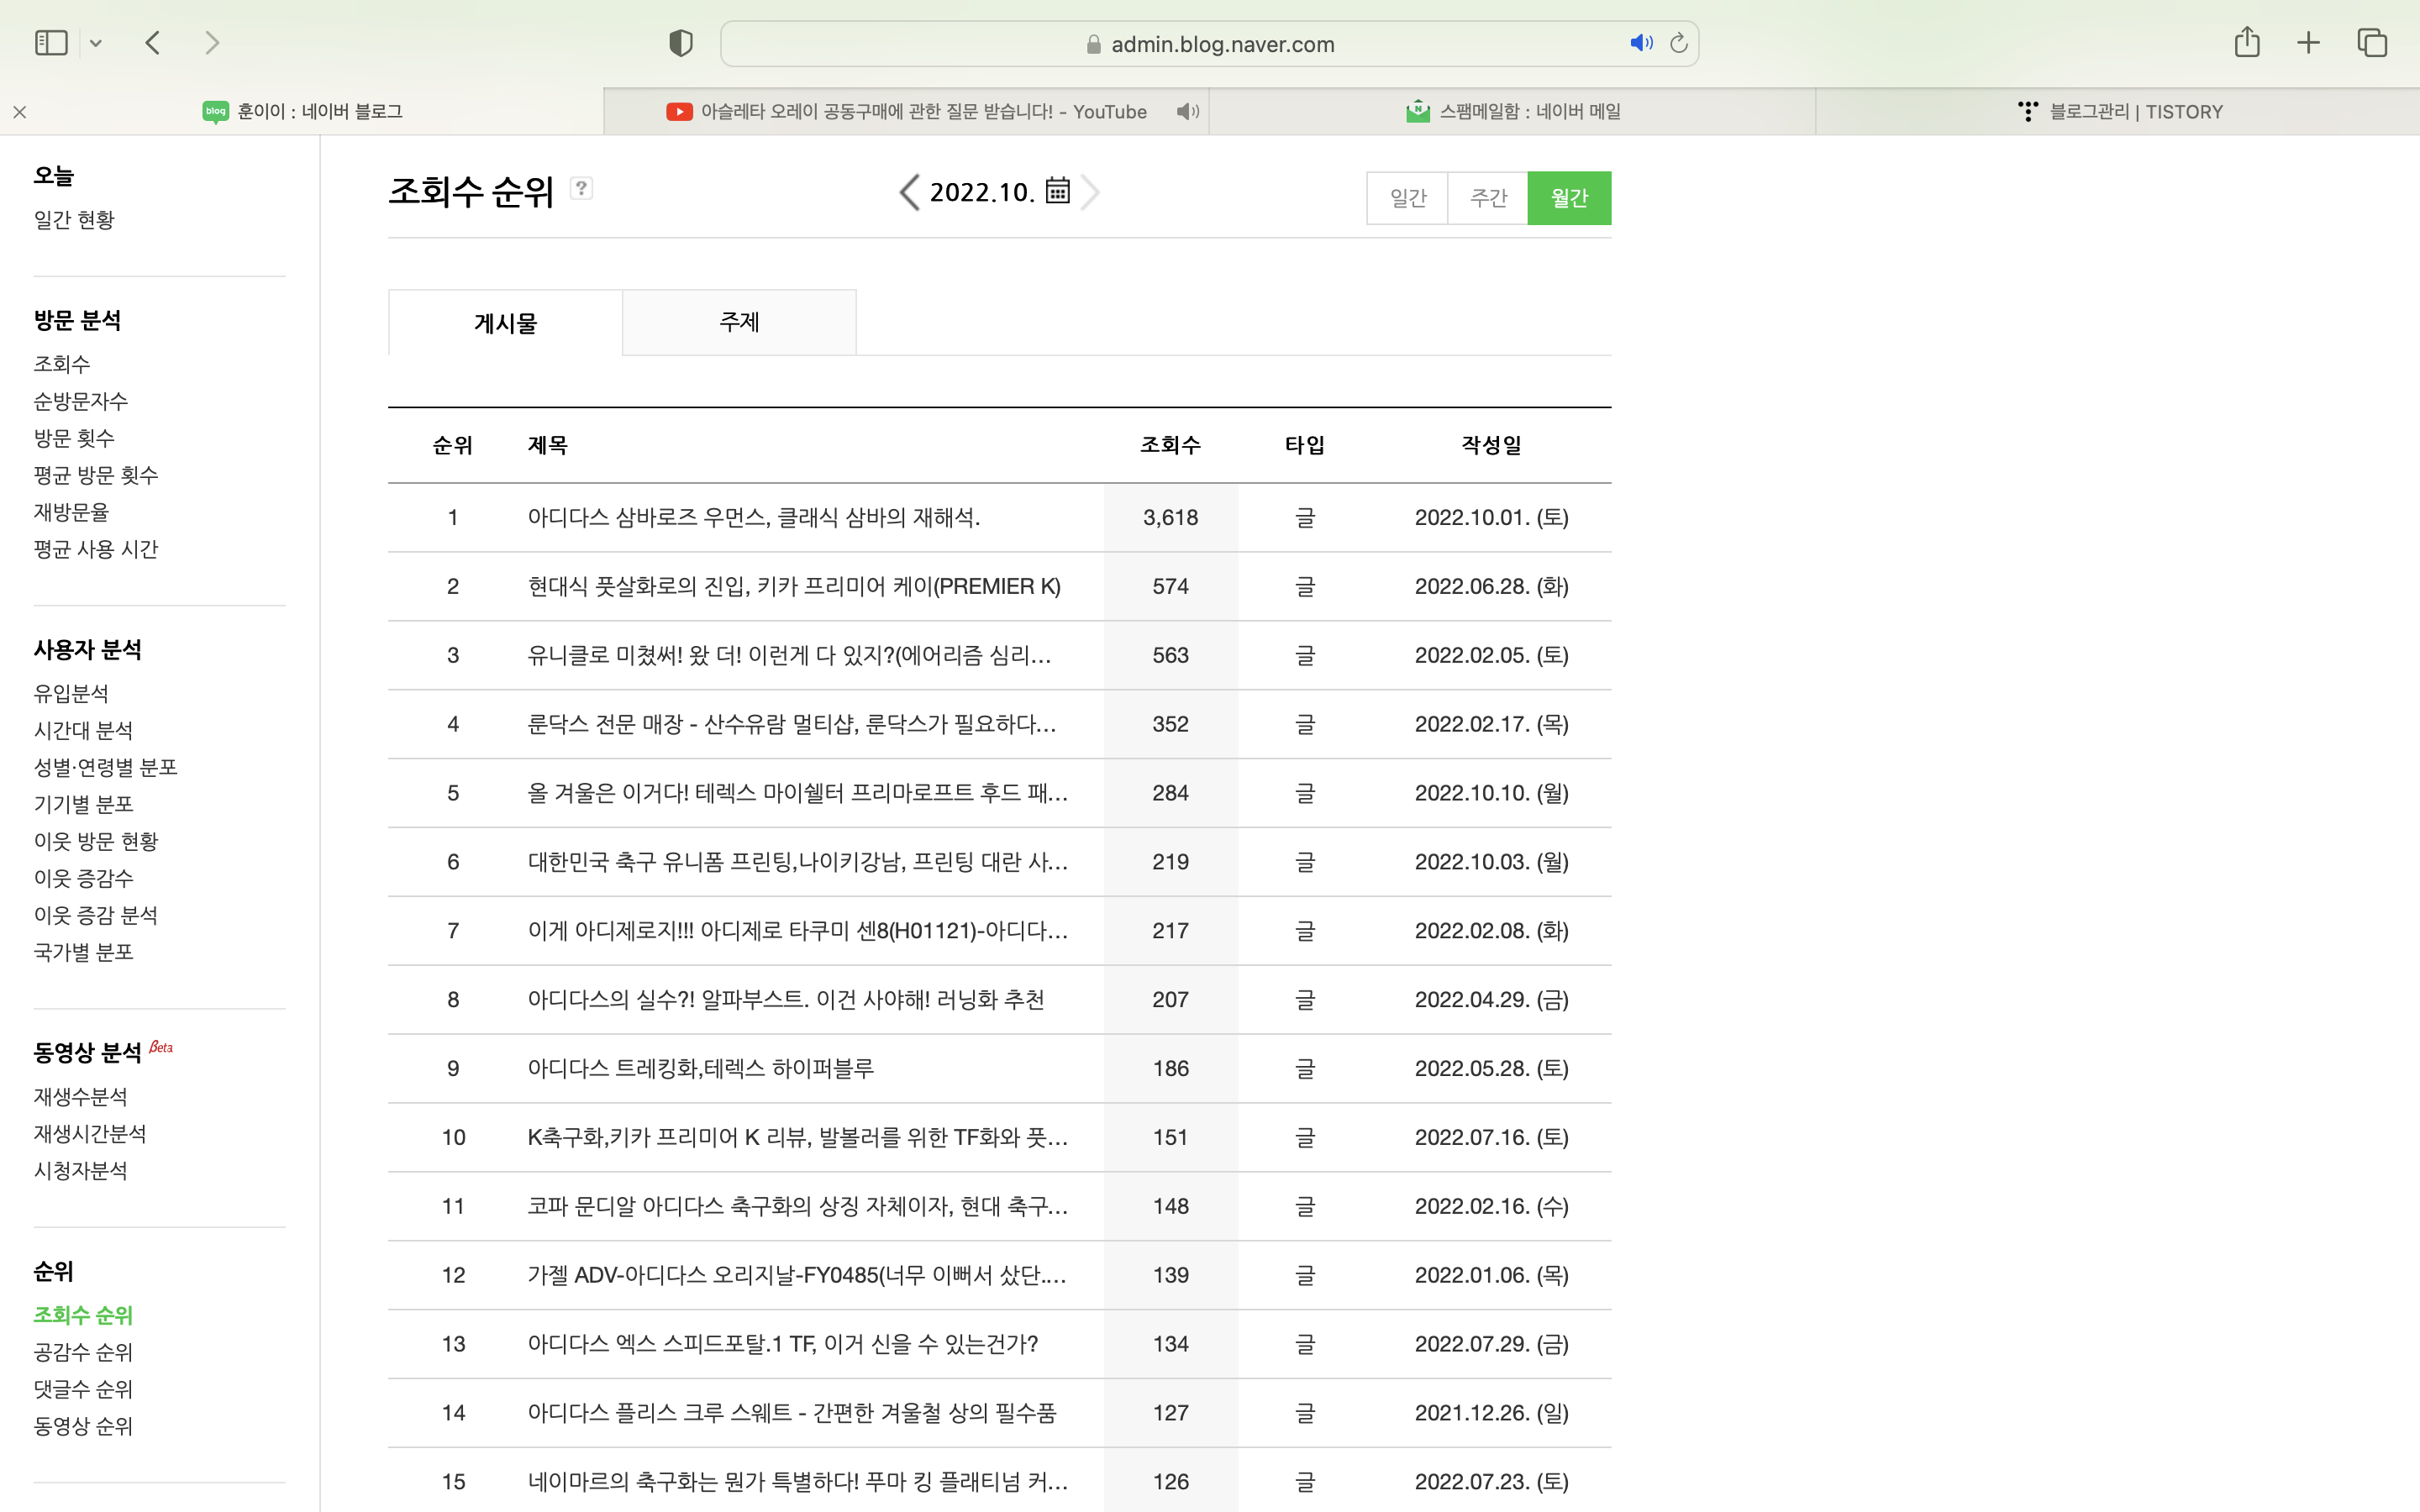Open a new tab with plus icon
The width and height of the screenshot is (2420, 1512).
(2308, 42)
